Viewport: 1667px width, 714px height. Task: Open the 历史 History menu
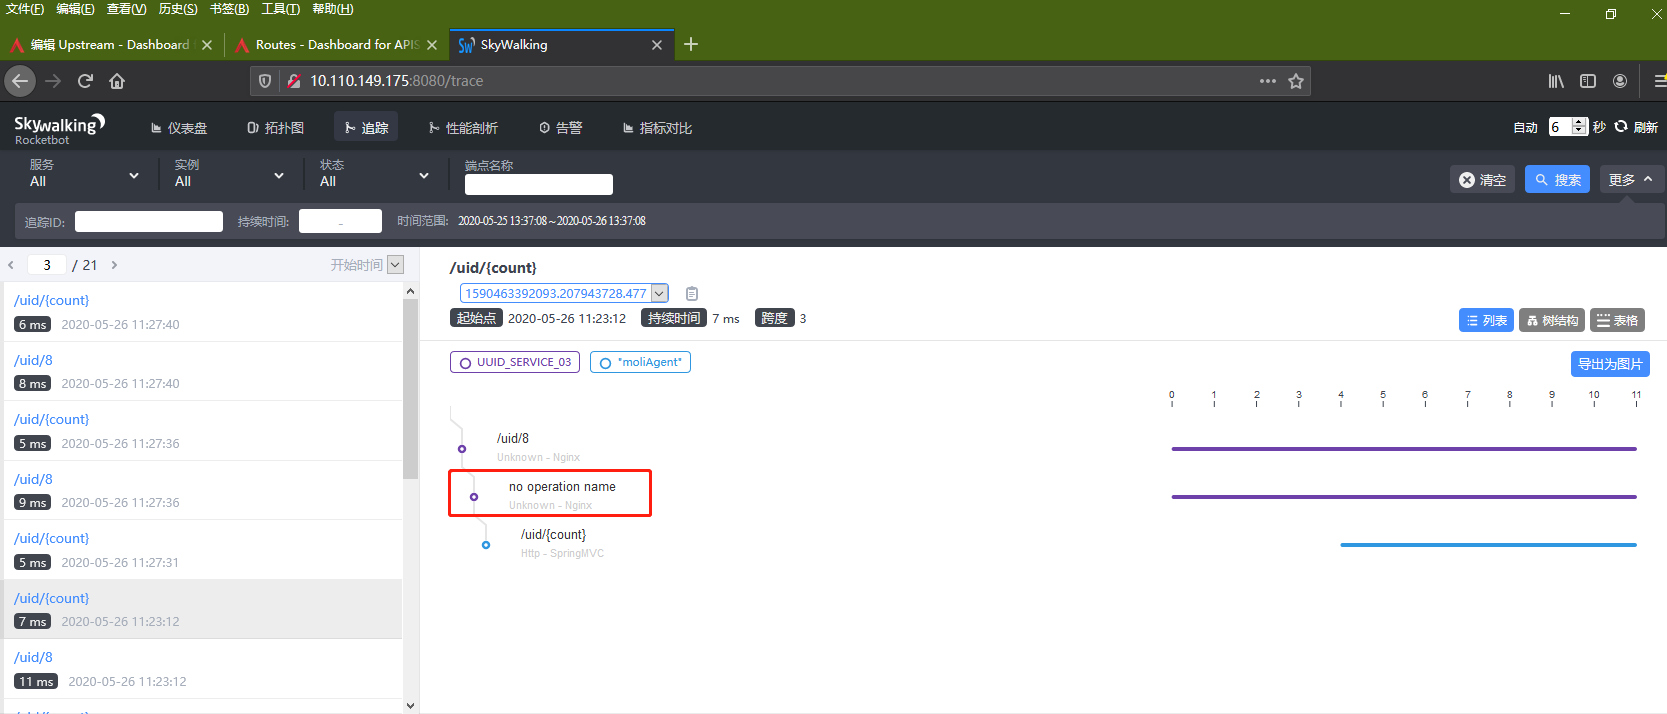tap(178, 9)
